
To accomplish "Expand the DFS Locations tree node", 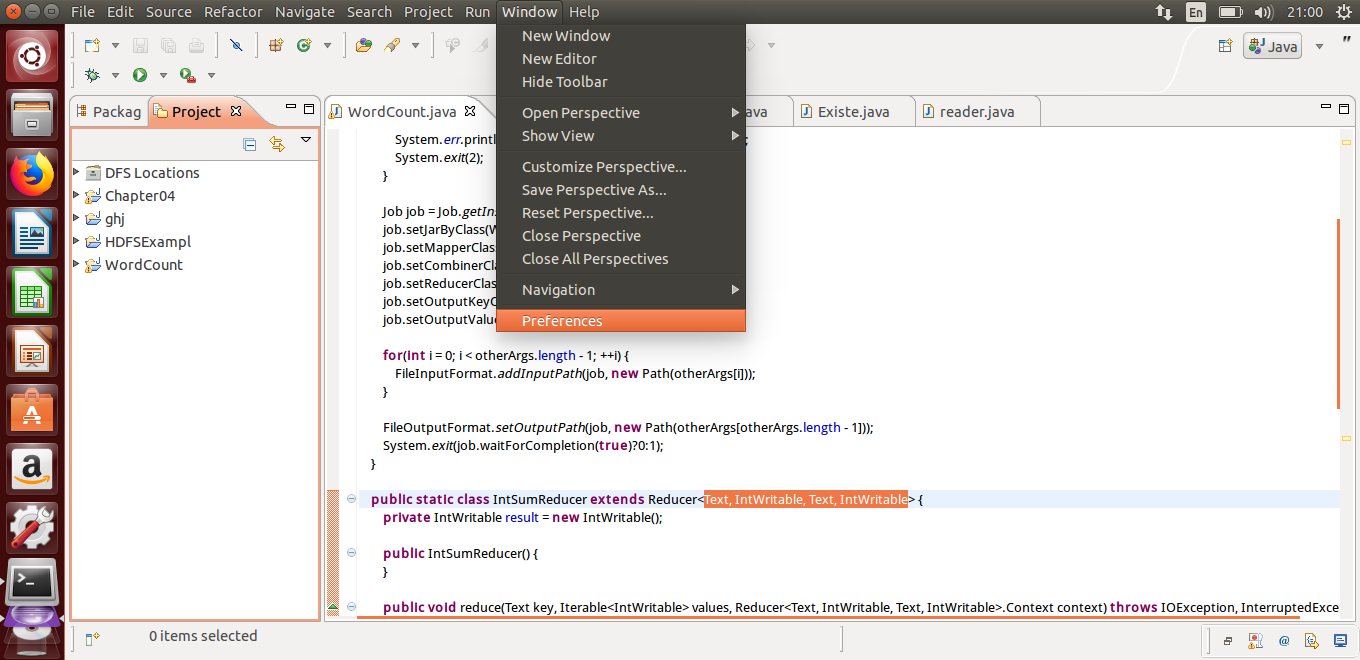I will [77, 172].
